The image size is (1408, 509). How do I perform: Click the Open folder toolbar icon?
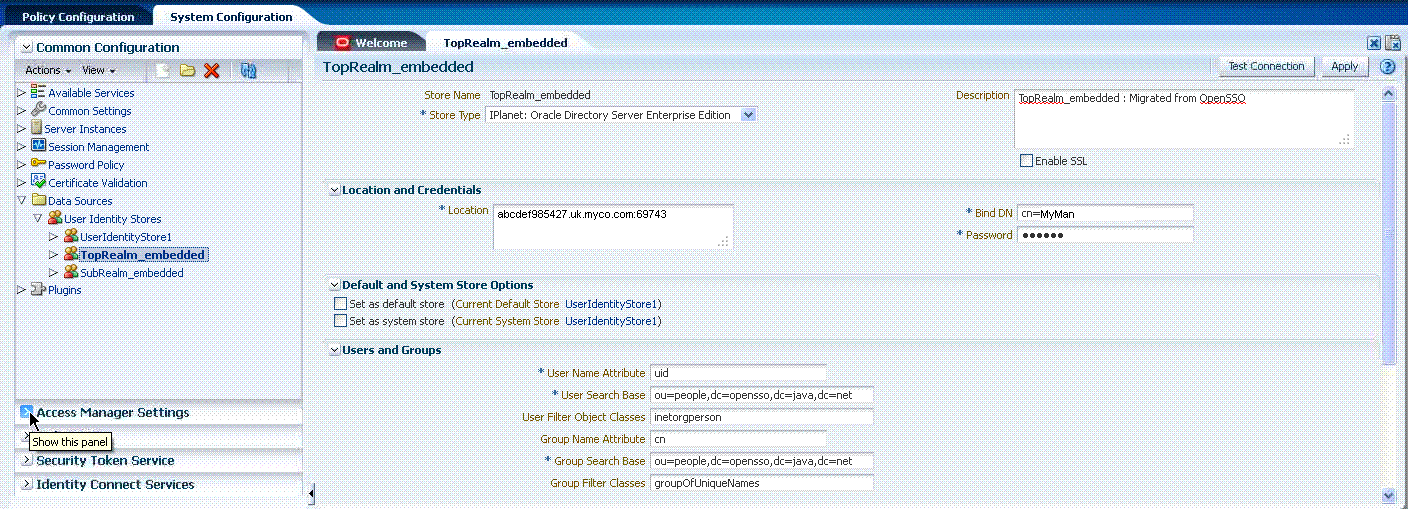[187, 70]
